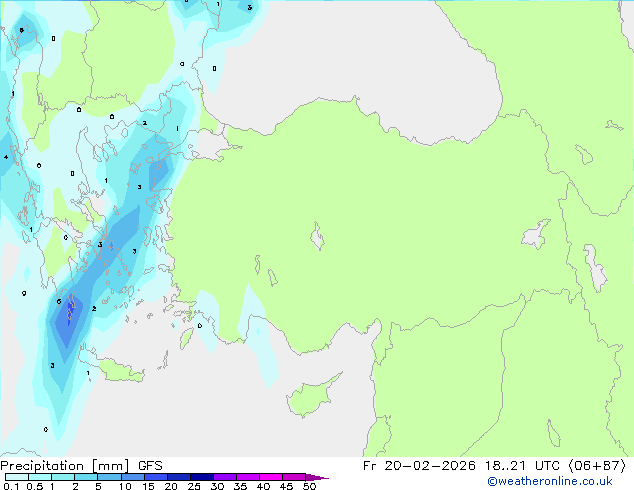The height and width of the screenshot is (490, 634).
Task: Click the island of Crete on the map
Action: pos(117,370)
